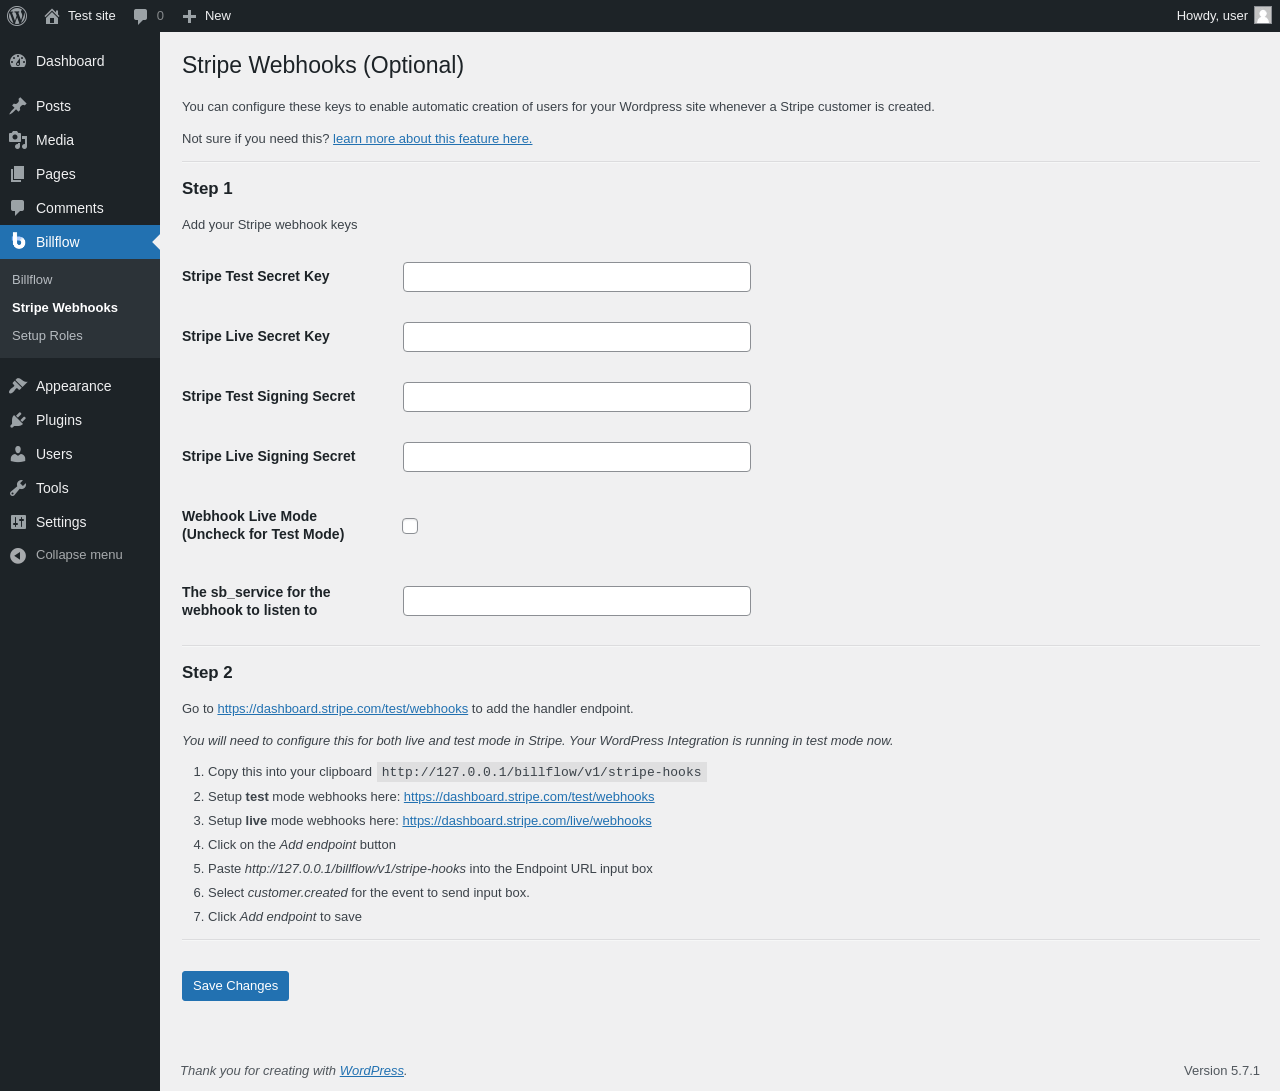This screenshot has height=1091, width=1280.
Task: Click the WordPress logo icon
Action: click(x=17, y=16)
